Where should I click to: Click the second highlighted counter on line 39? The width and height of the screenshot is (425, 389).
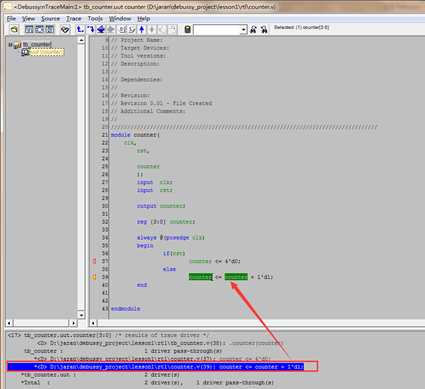236,277
